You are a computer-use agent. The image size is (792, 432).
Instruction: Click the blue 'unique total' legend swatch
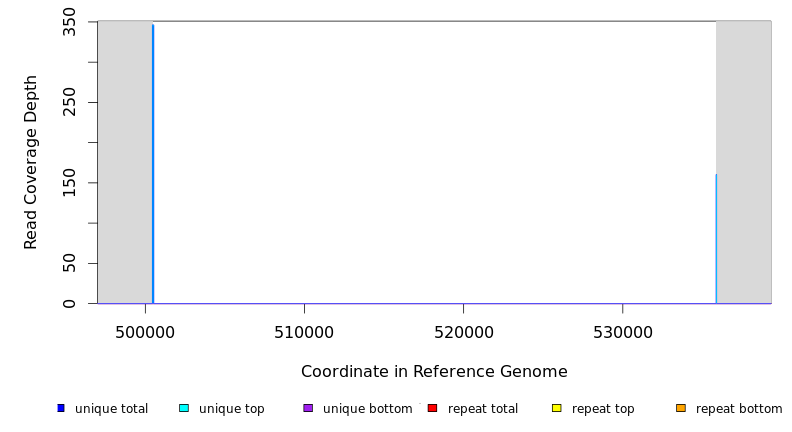click(x=61, y=408)
